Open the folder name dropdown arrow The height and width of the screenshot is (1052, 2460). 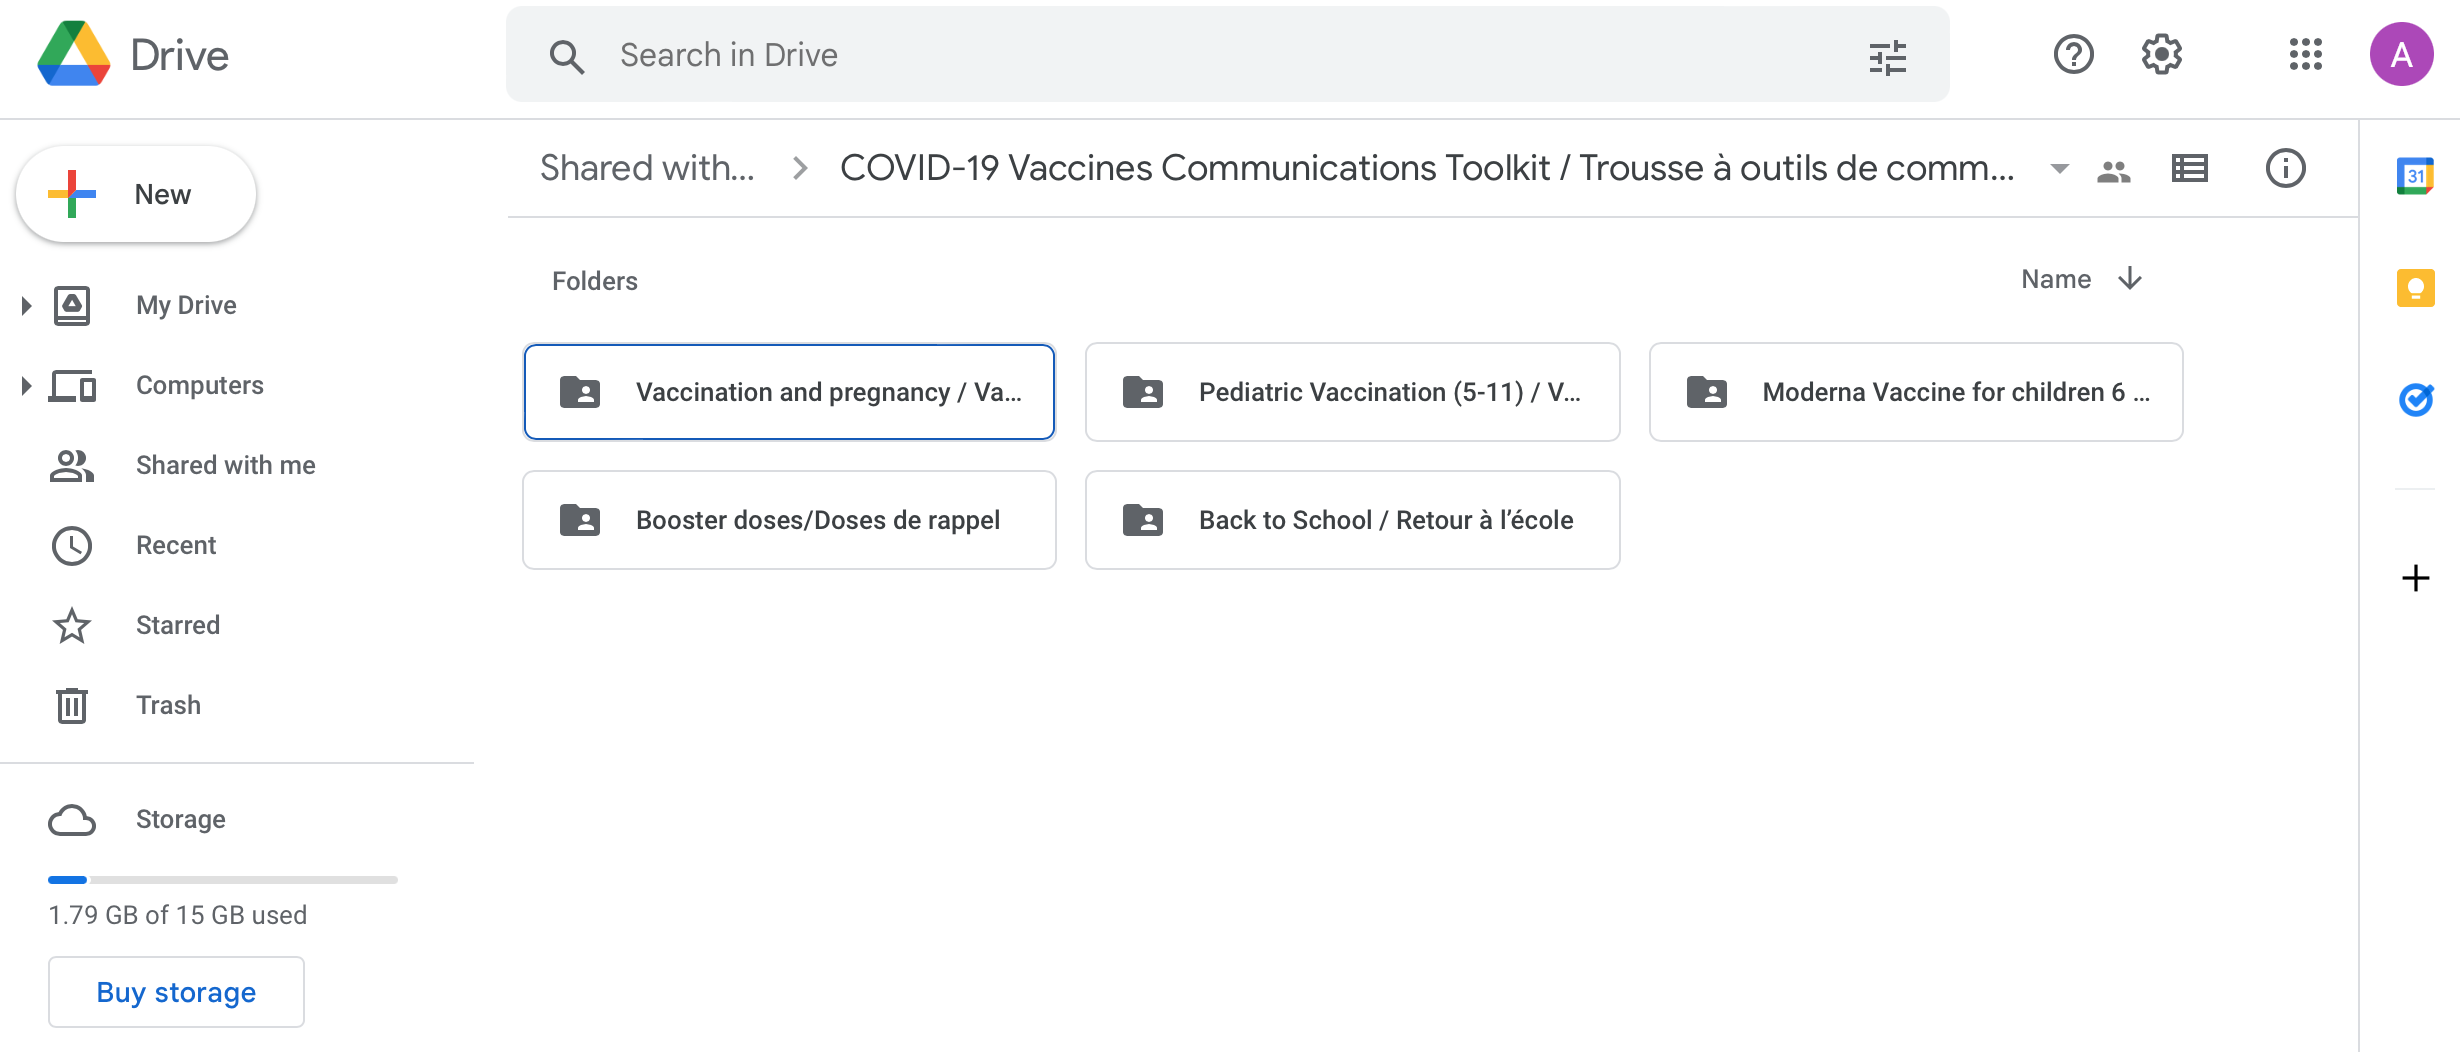[x=2059, y=168]
